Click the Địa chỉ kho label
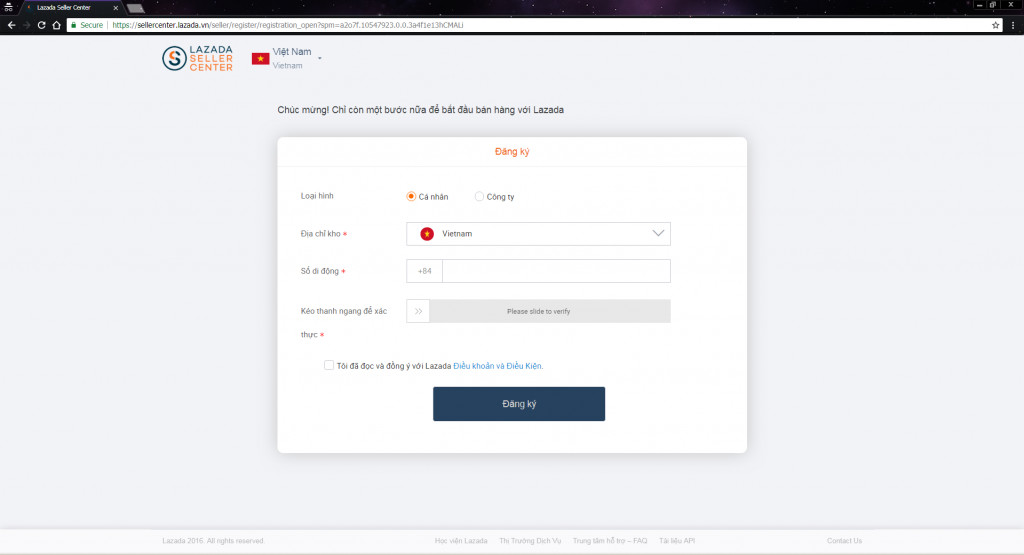Screen dimensions: 1024x555 coord(321,234)
